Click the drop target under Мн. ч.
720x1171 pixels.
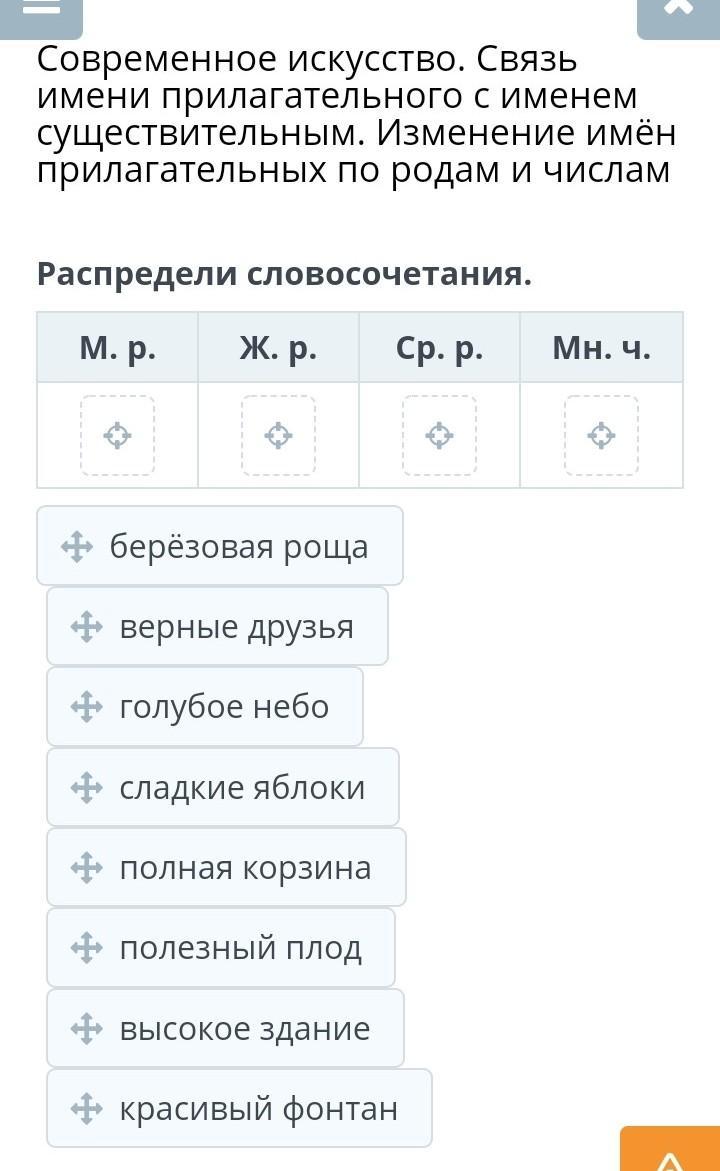click(x=601, y=435)
